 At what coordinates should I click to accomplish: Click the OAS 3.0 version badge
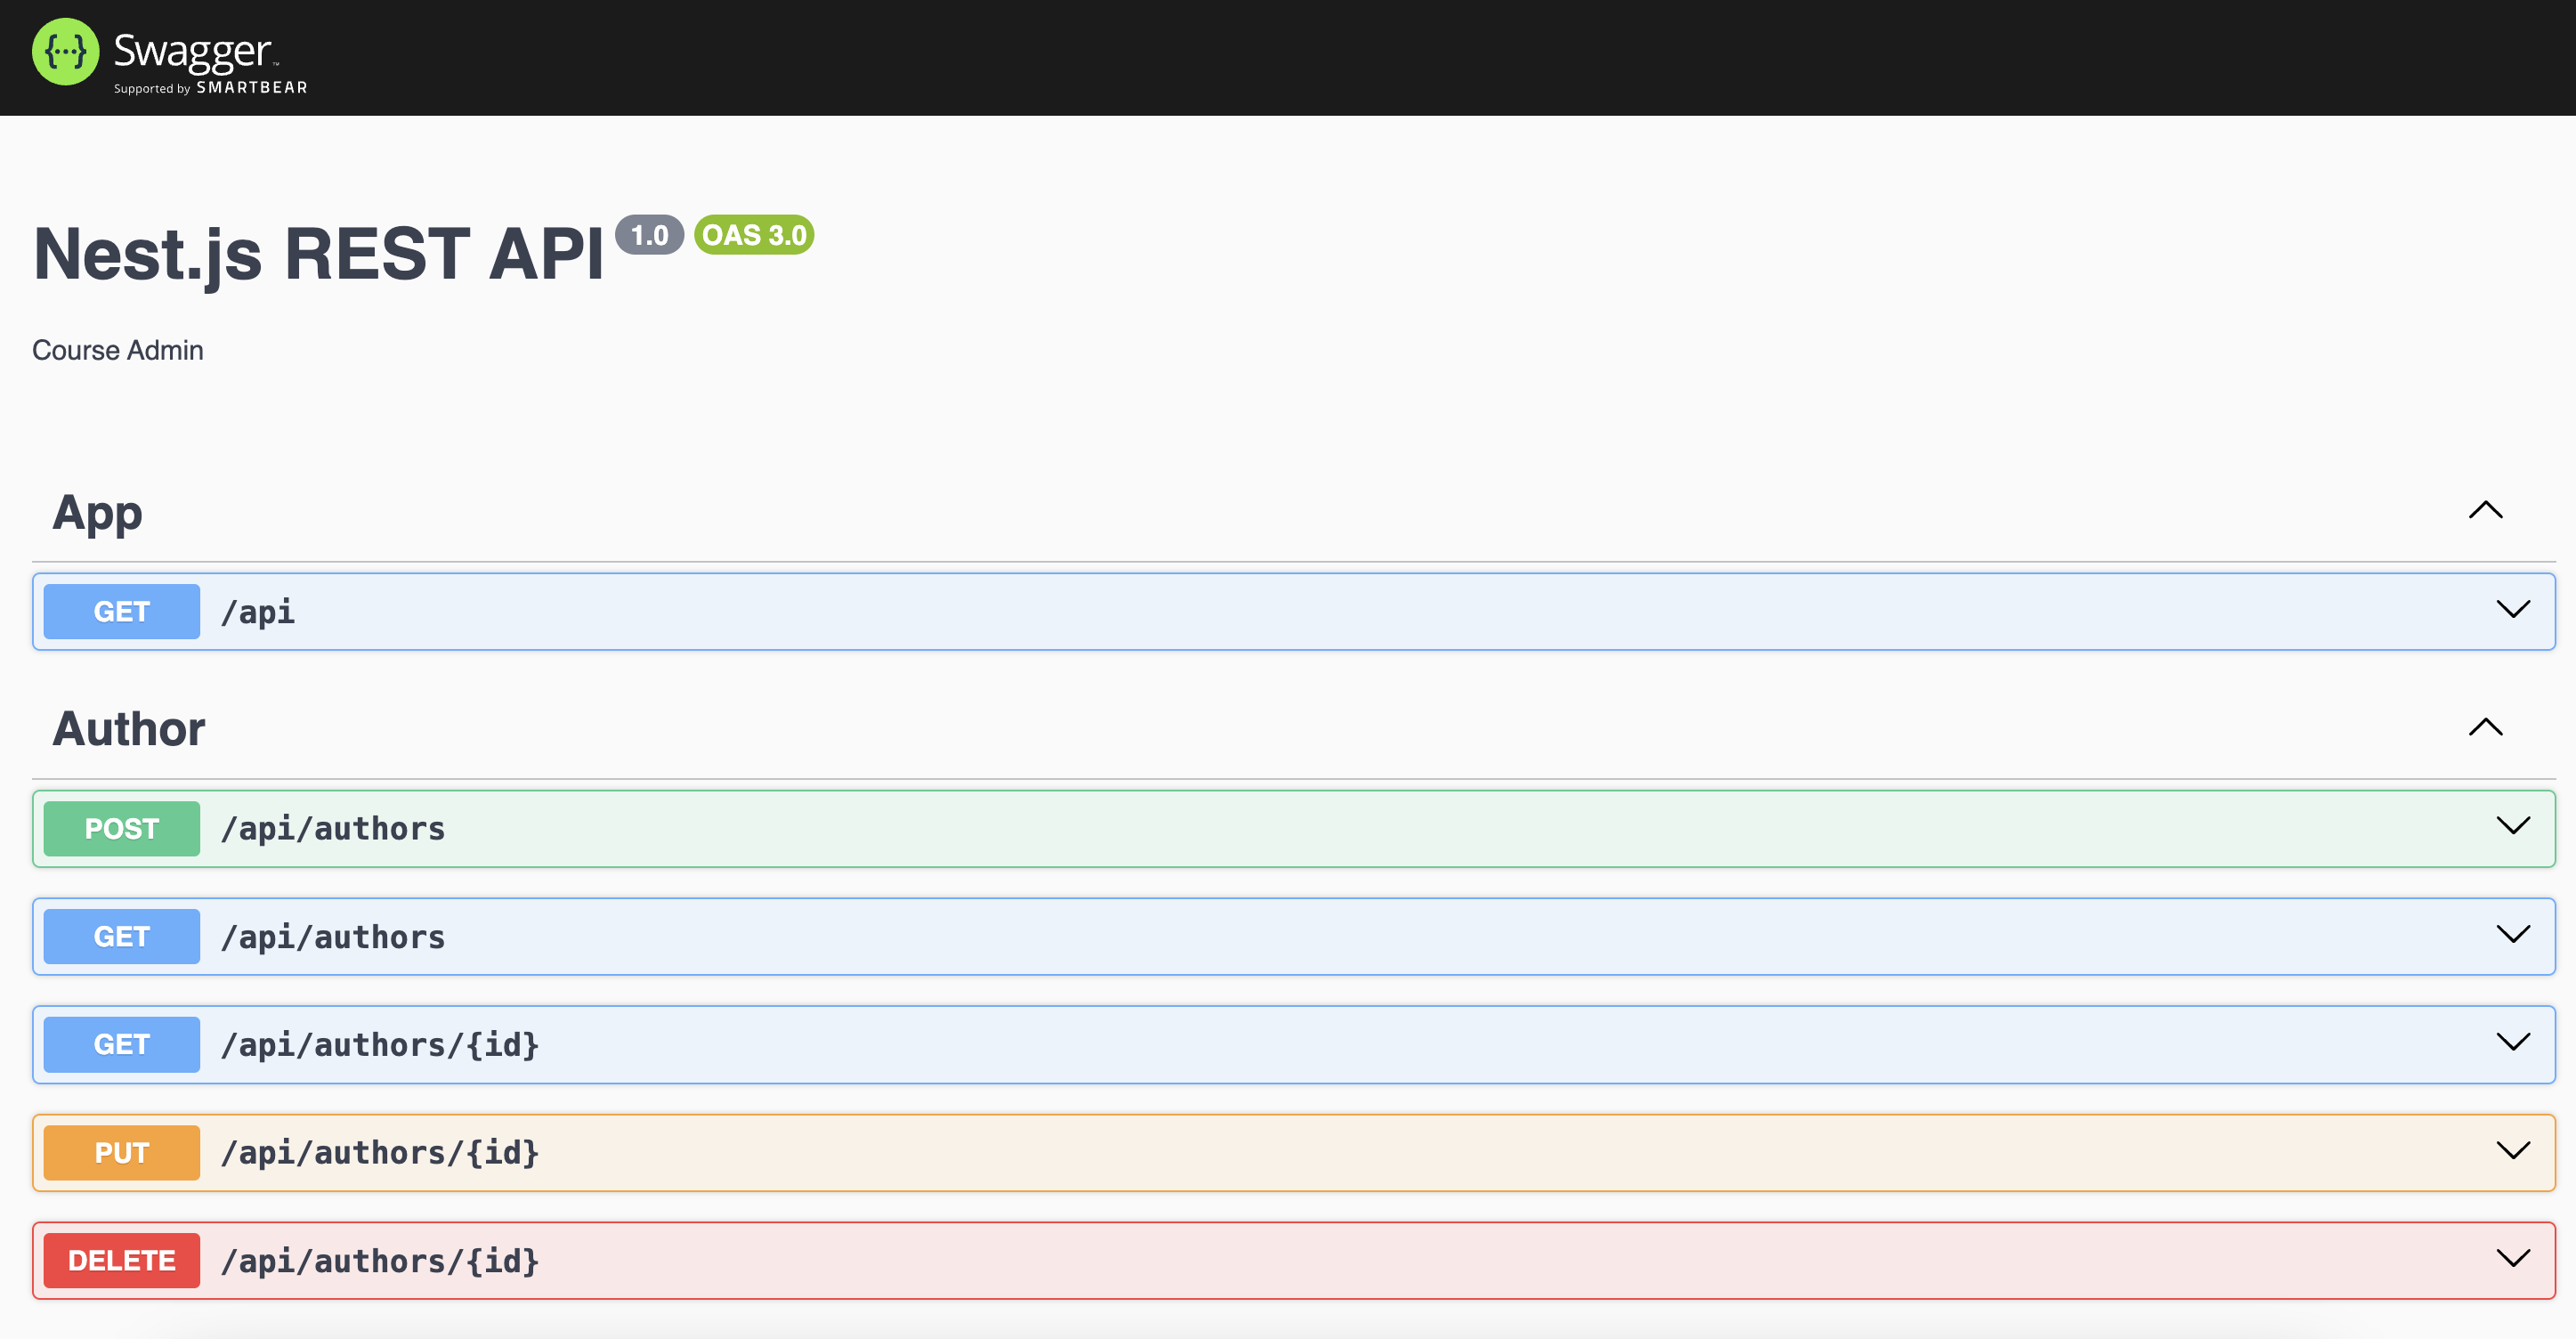pos(754,235)
